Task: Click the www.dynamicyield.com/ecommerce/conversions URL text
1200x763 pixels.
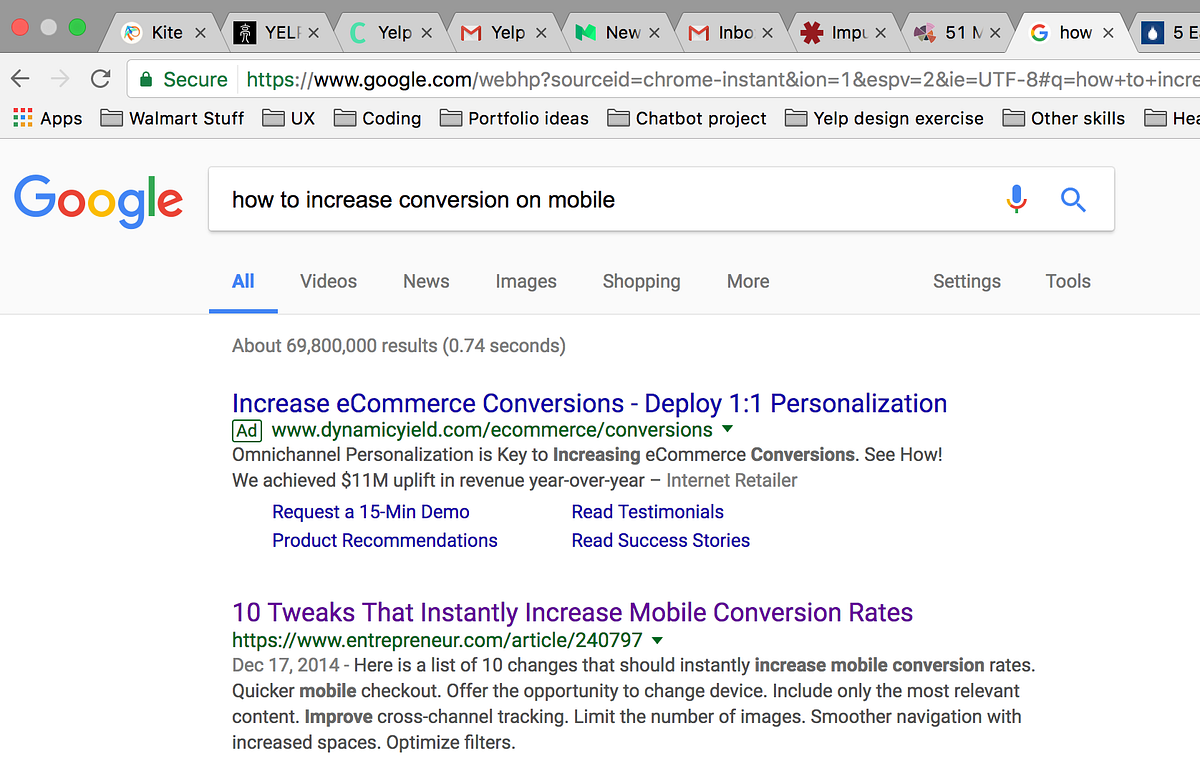Action: pyautogui.click(x=492, y=430)
